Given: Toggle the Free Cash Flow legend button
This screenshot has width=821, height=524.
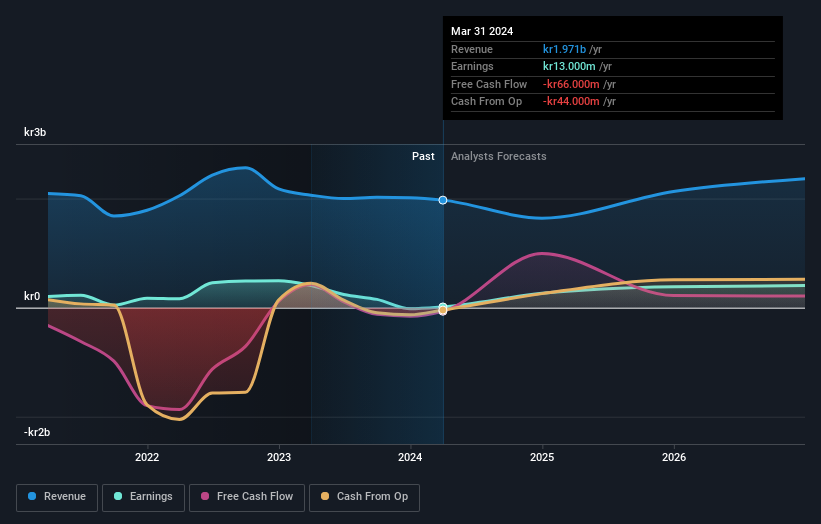Looking at the screenshot, I should (x=247, y=497).
